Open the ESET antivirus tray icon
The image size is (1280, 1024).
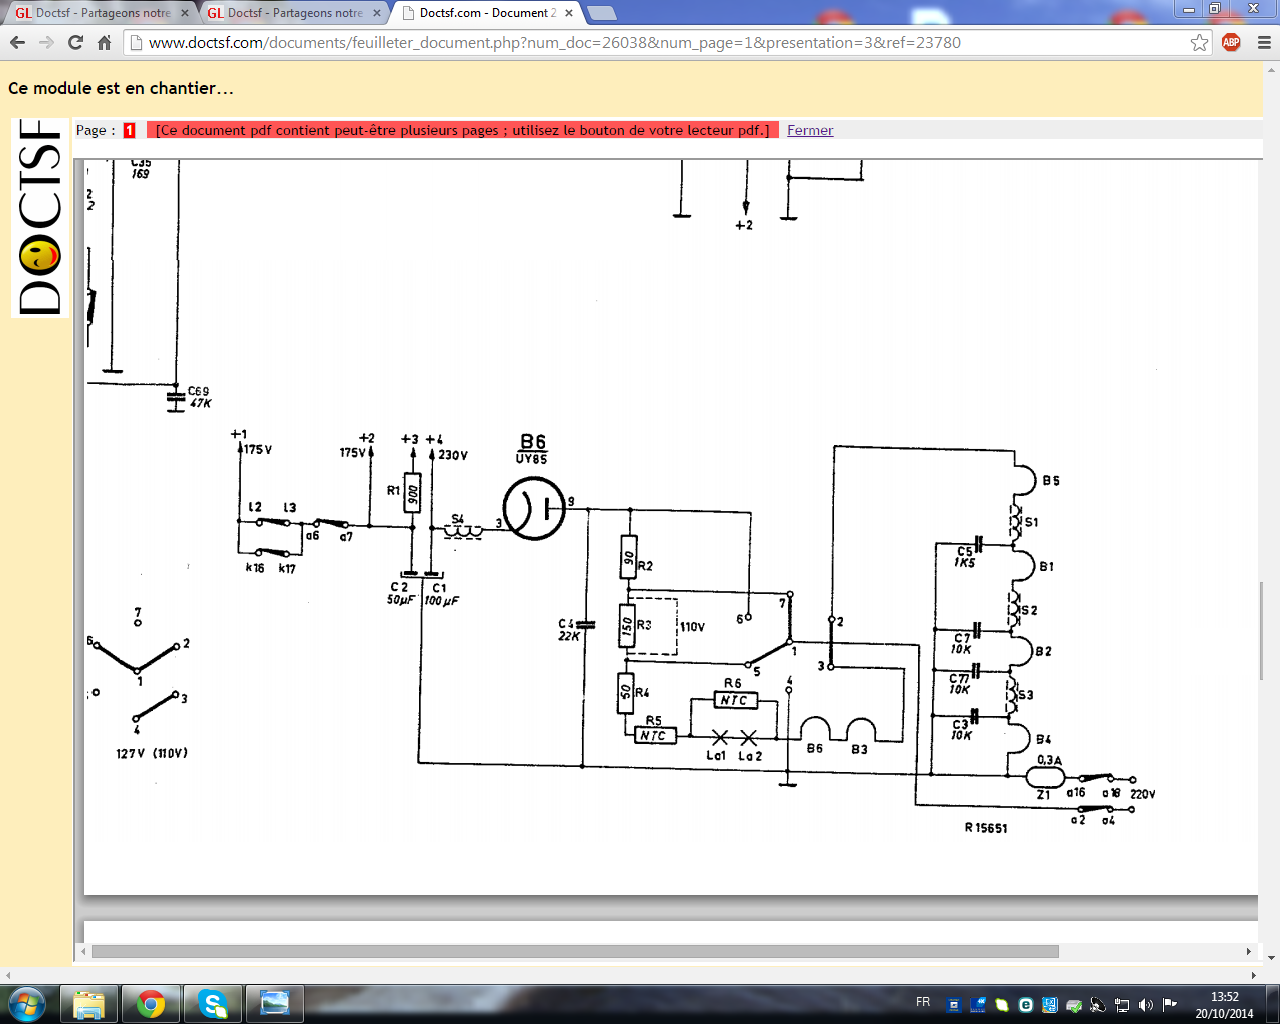point(1026,1005)
